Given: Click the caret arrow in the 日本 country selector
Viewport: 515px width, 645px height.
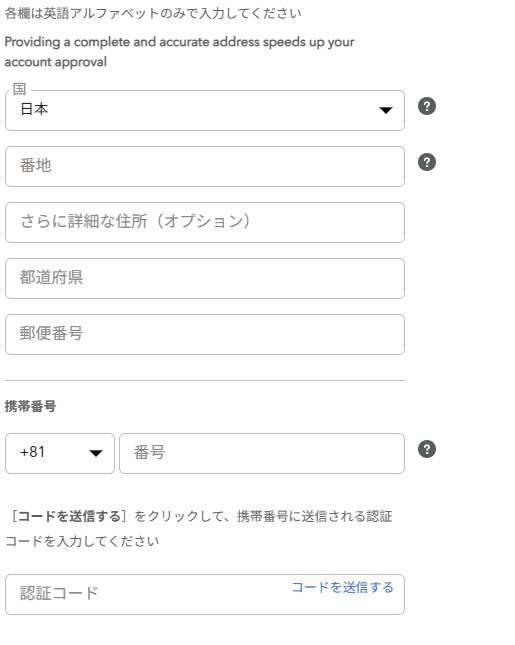Looking at the screenshot, I should point(385,110).
